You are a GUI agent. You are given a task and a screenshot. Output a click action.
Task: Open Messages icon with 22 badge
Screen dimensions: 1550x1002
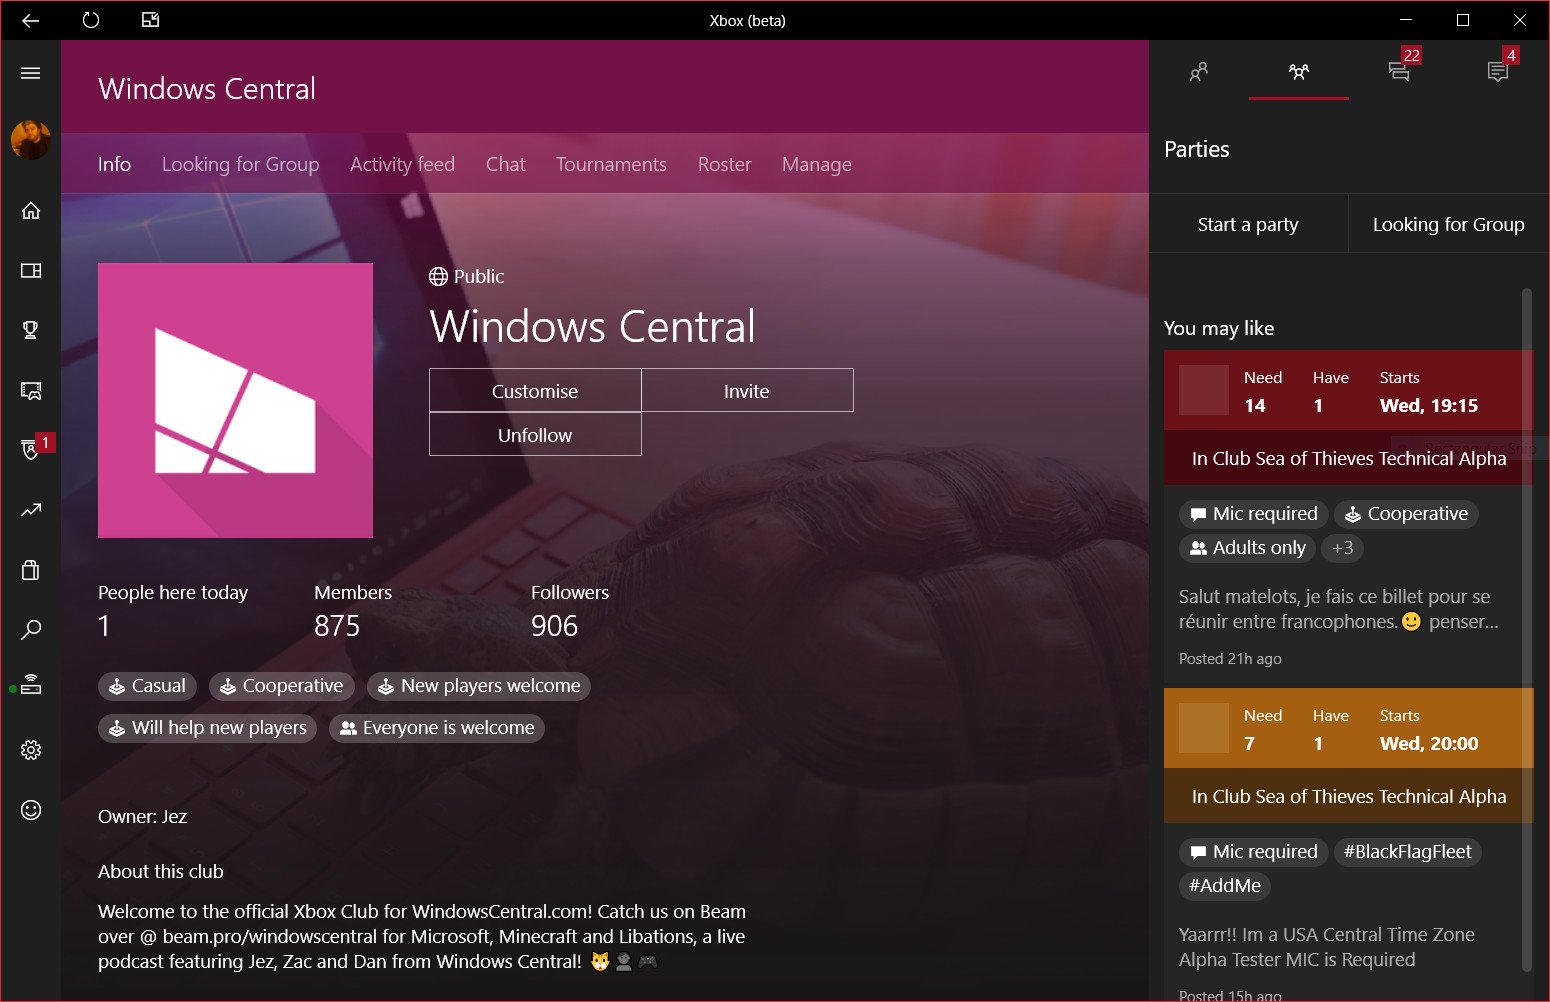(1399, 71)
